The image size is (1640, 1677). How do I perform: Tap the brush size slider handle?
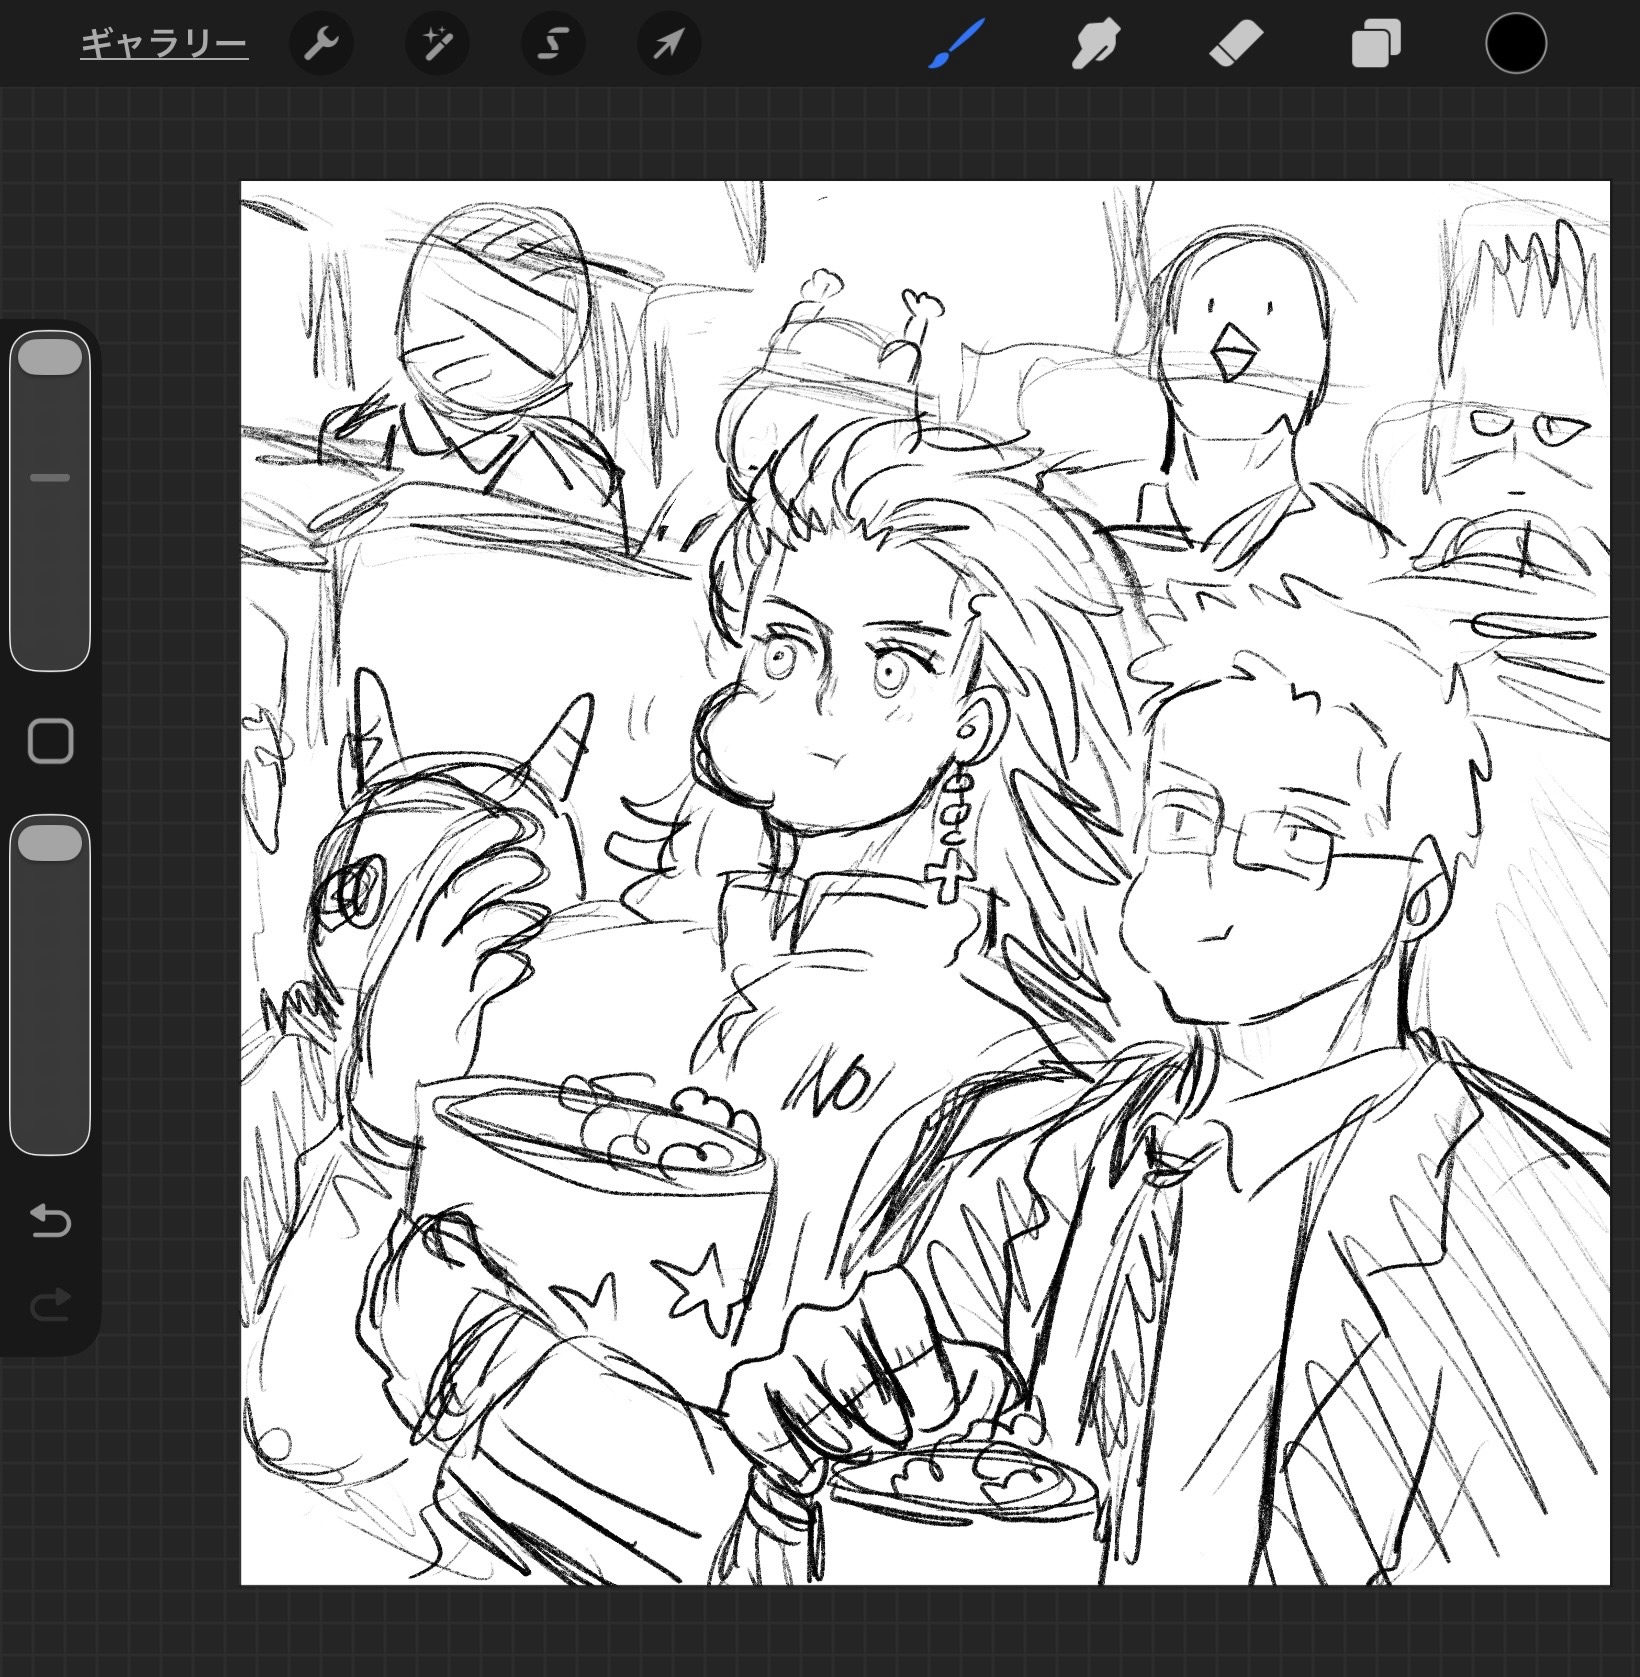tap(50, 358)
